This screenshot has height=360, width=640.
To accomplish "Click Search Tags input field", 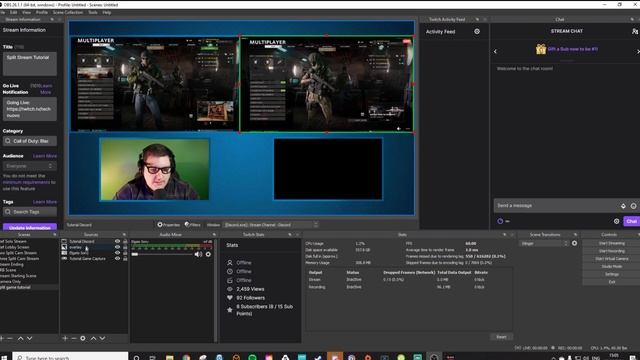I will click(30, 212).
